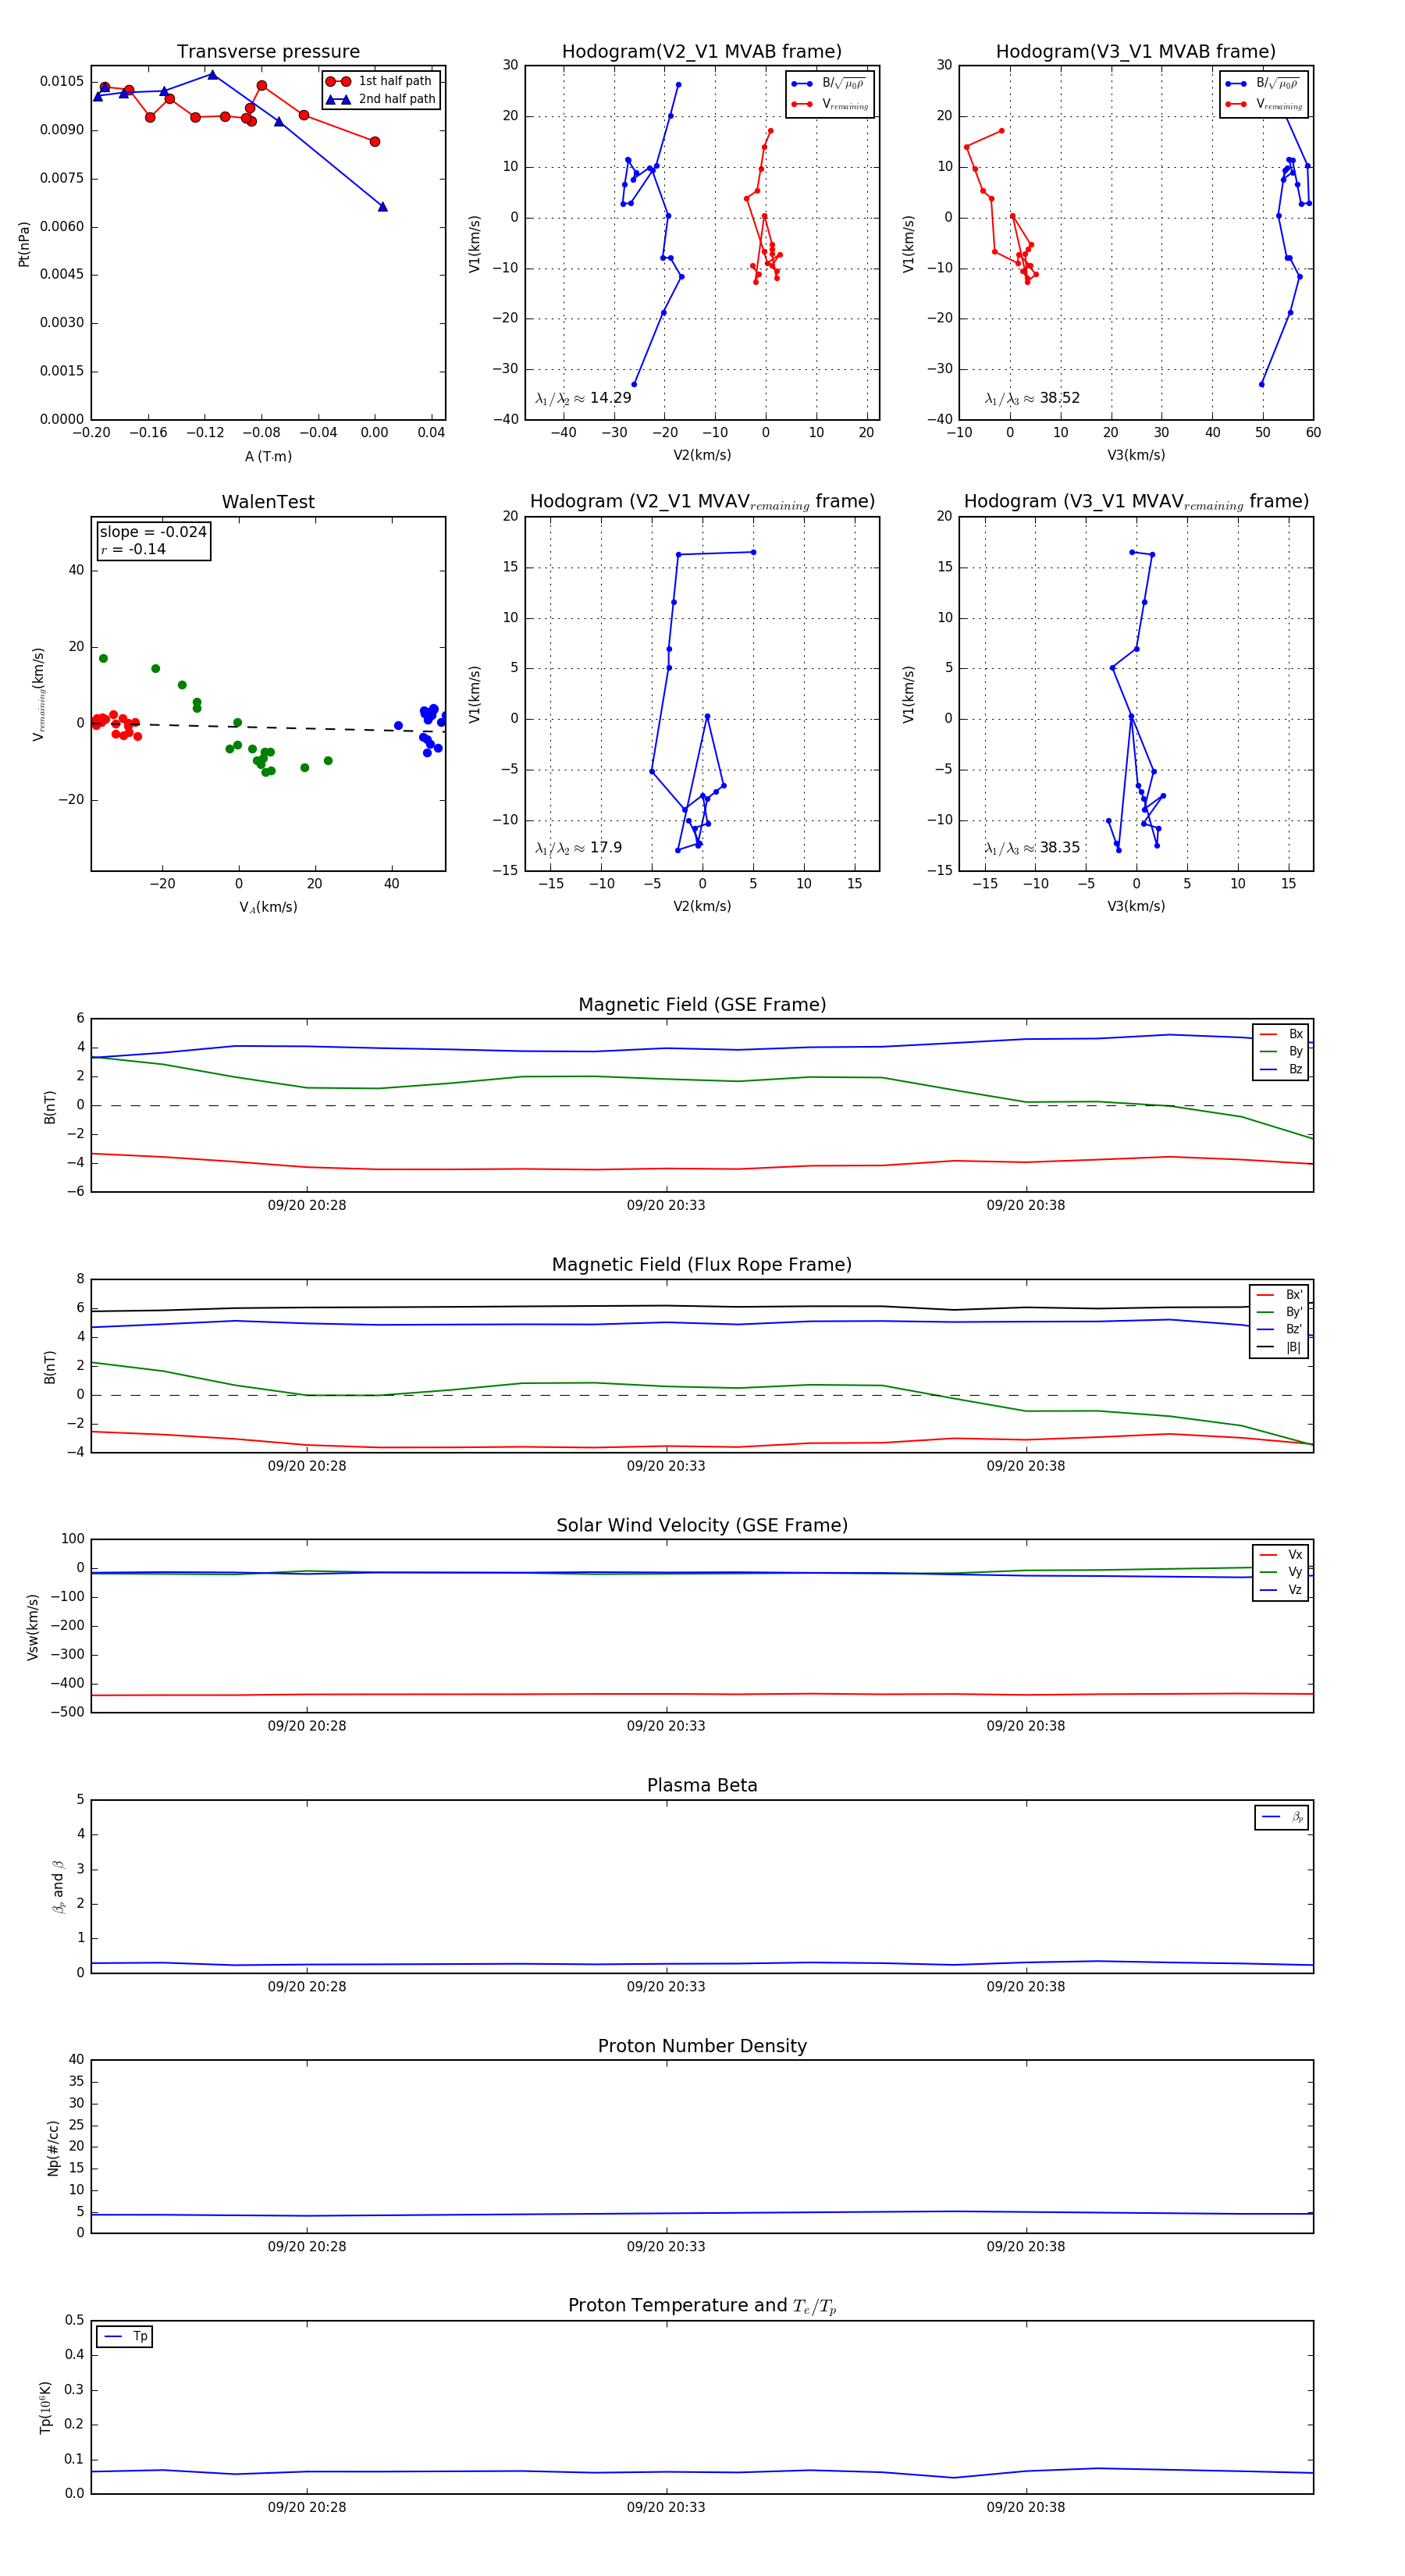The height and width of the screenshot is (2576, 1405).
Task: Click the λ1/λ3 ≈ 38.35 annotation
Action: (x=1032, y=848)
